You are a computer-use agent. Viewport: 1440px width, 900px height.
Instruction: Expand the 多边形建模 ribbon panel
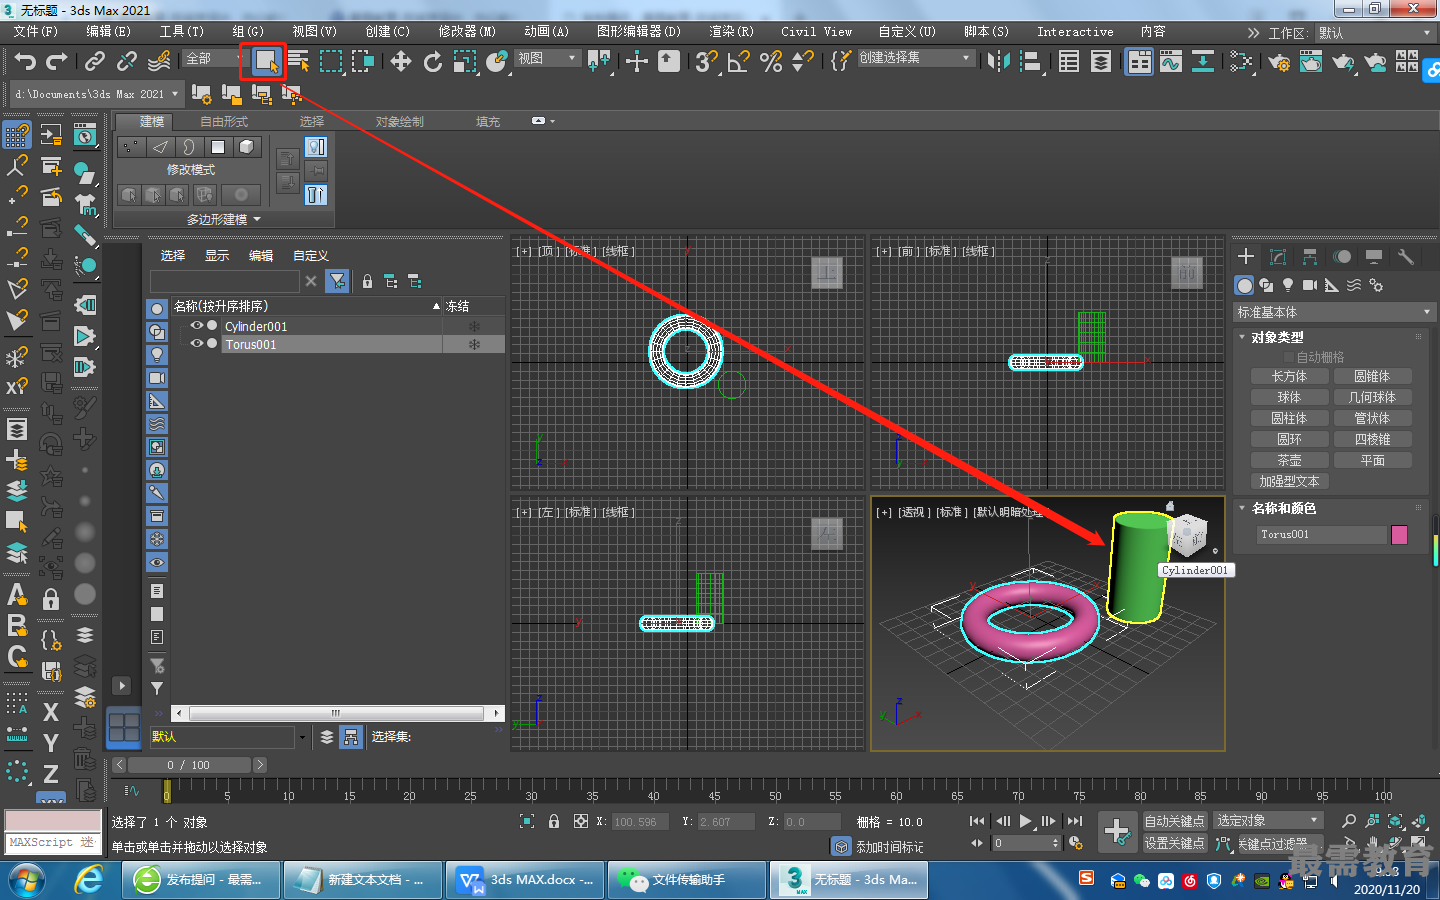(x=224, y=219)
